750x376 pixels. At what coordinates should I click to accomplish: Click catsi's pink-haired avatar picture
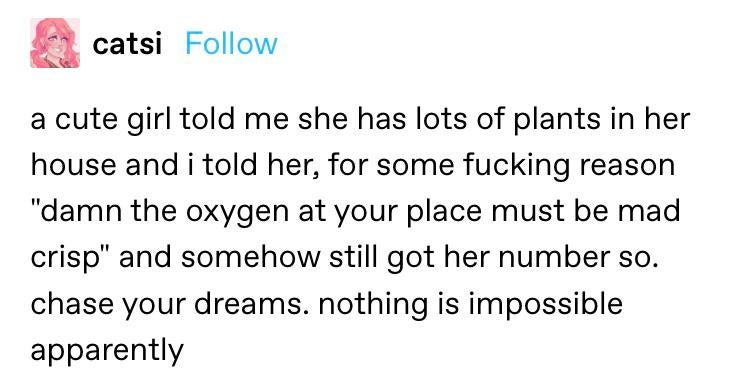tap(55, 43)
